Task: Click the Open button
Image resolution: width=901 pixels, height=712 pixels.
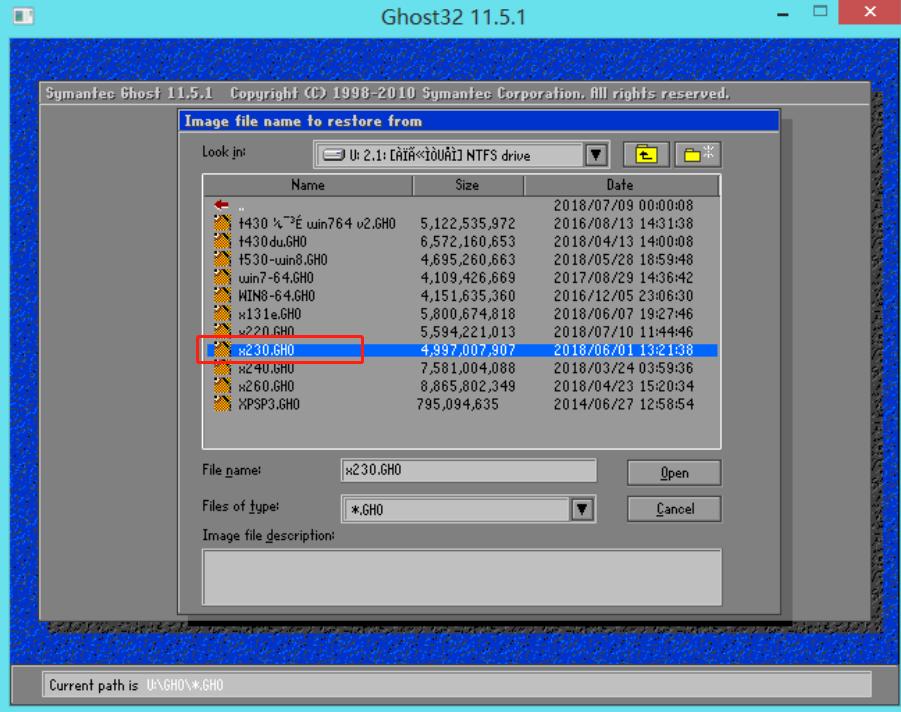Action: coord(676,473)
